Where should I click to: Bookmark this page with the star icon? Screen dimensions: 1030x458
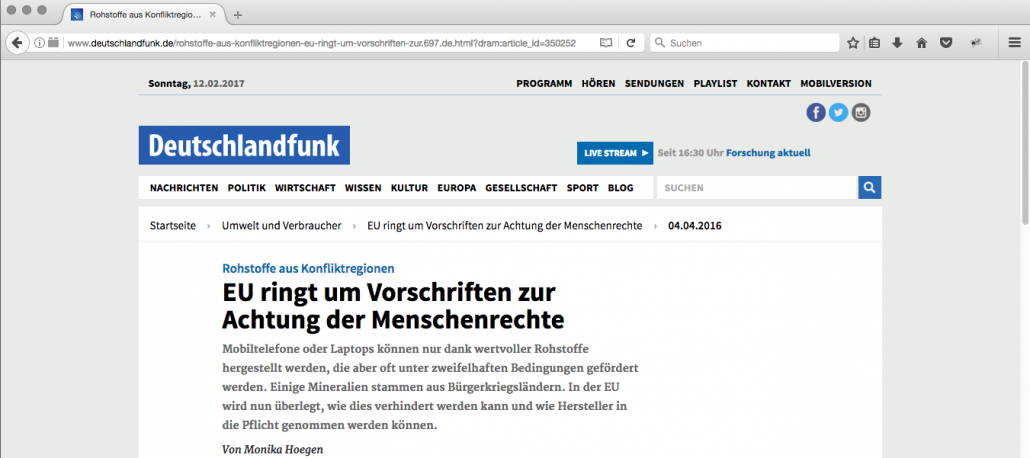[x=853, y=43]
